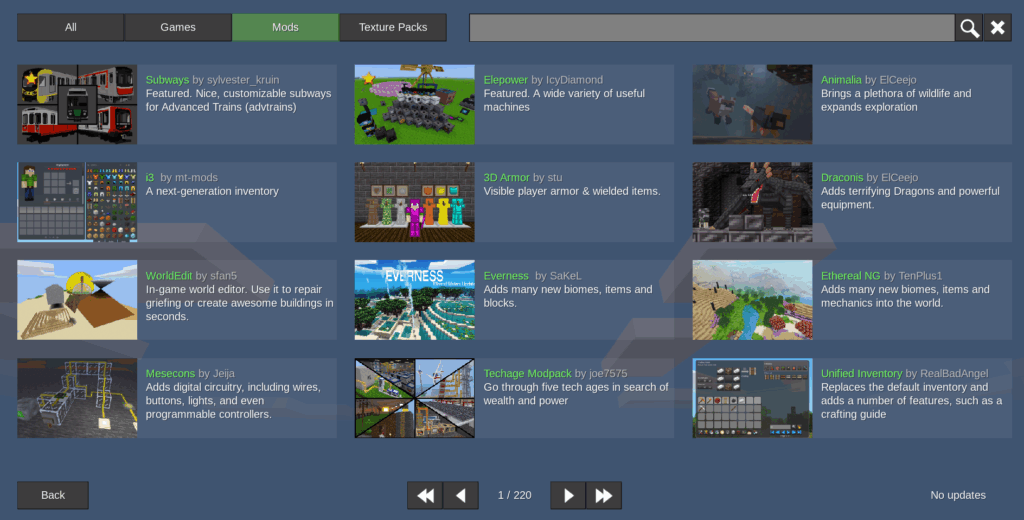Open the Elepower mod thumbnail
Image resolution: width=1024 pixels, height=520 pixels.
click(414, 105)
